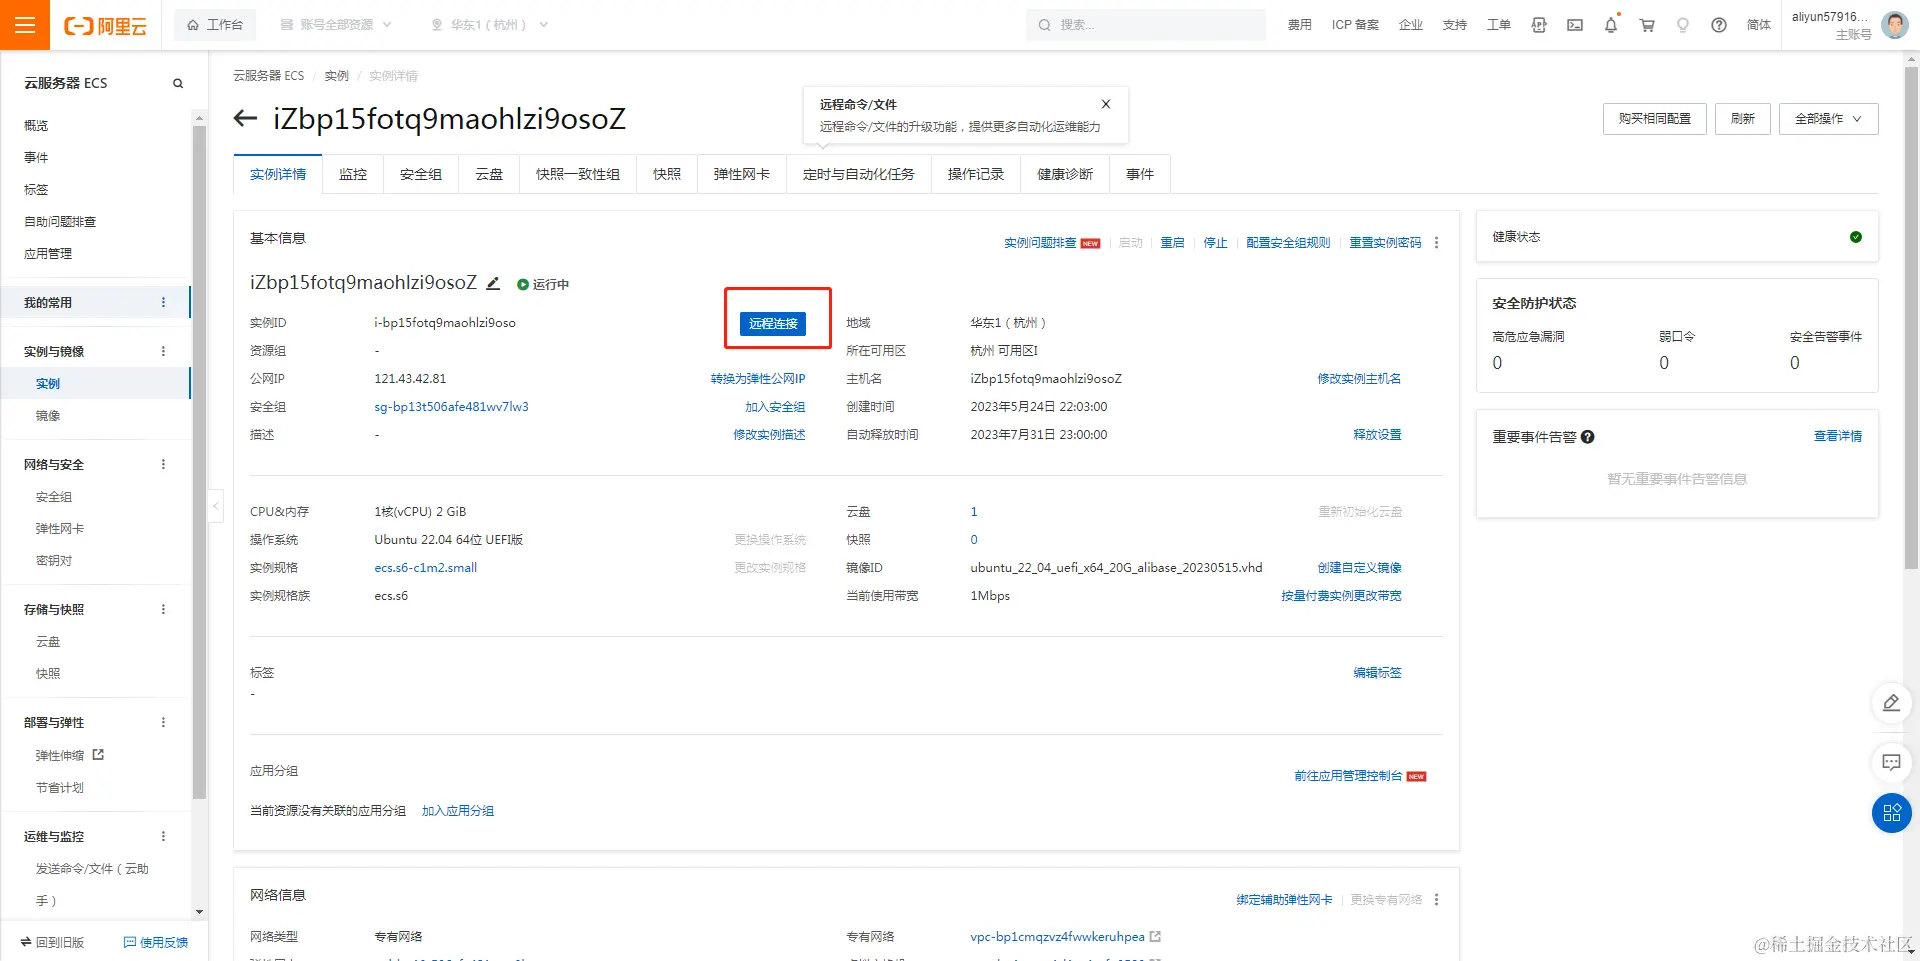Switch to the 监控 tab
The height and width of the screenshot is (961, 1920).
[x=353, y=175]
